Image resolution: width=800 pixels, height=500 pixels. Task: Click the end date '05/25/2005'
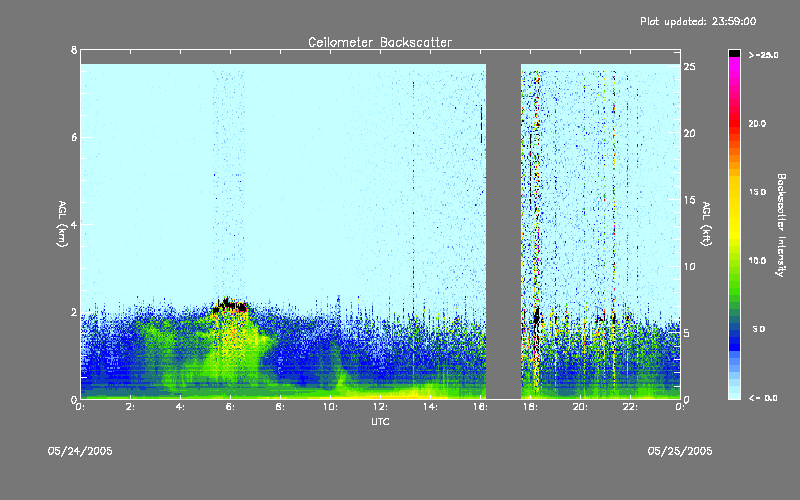click(x=680, y=451)
